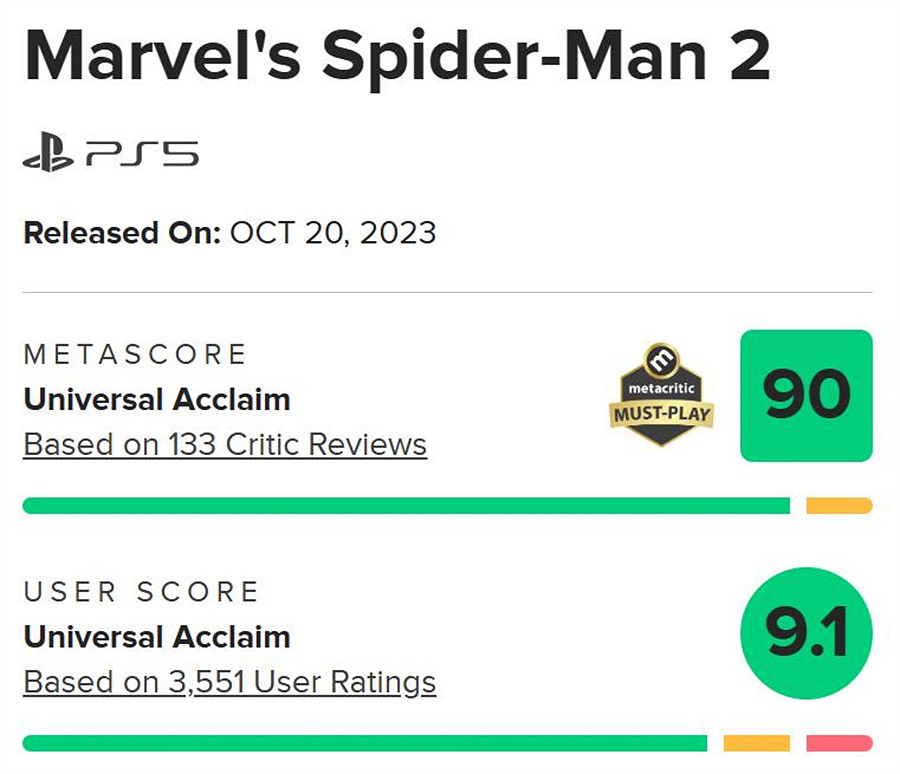The height and width of the screenshot is (774, 900).
Task: Click 'Universal Acclaim' under User Score
Action: click(157, 637)
